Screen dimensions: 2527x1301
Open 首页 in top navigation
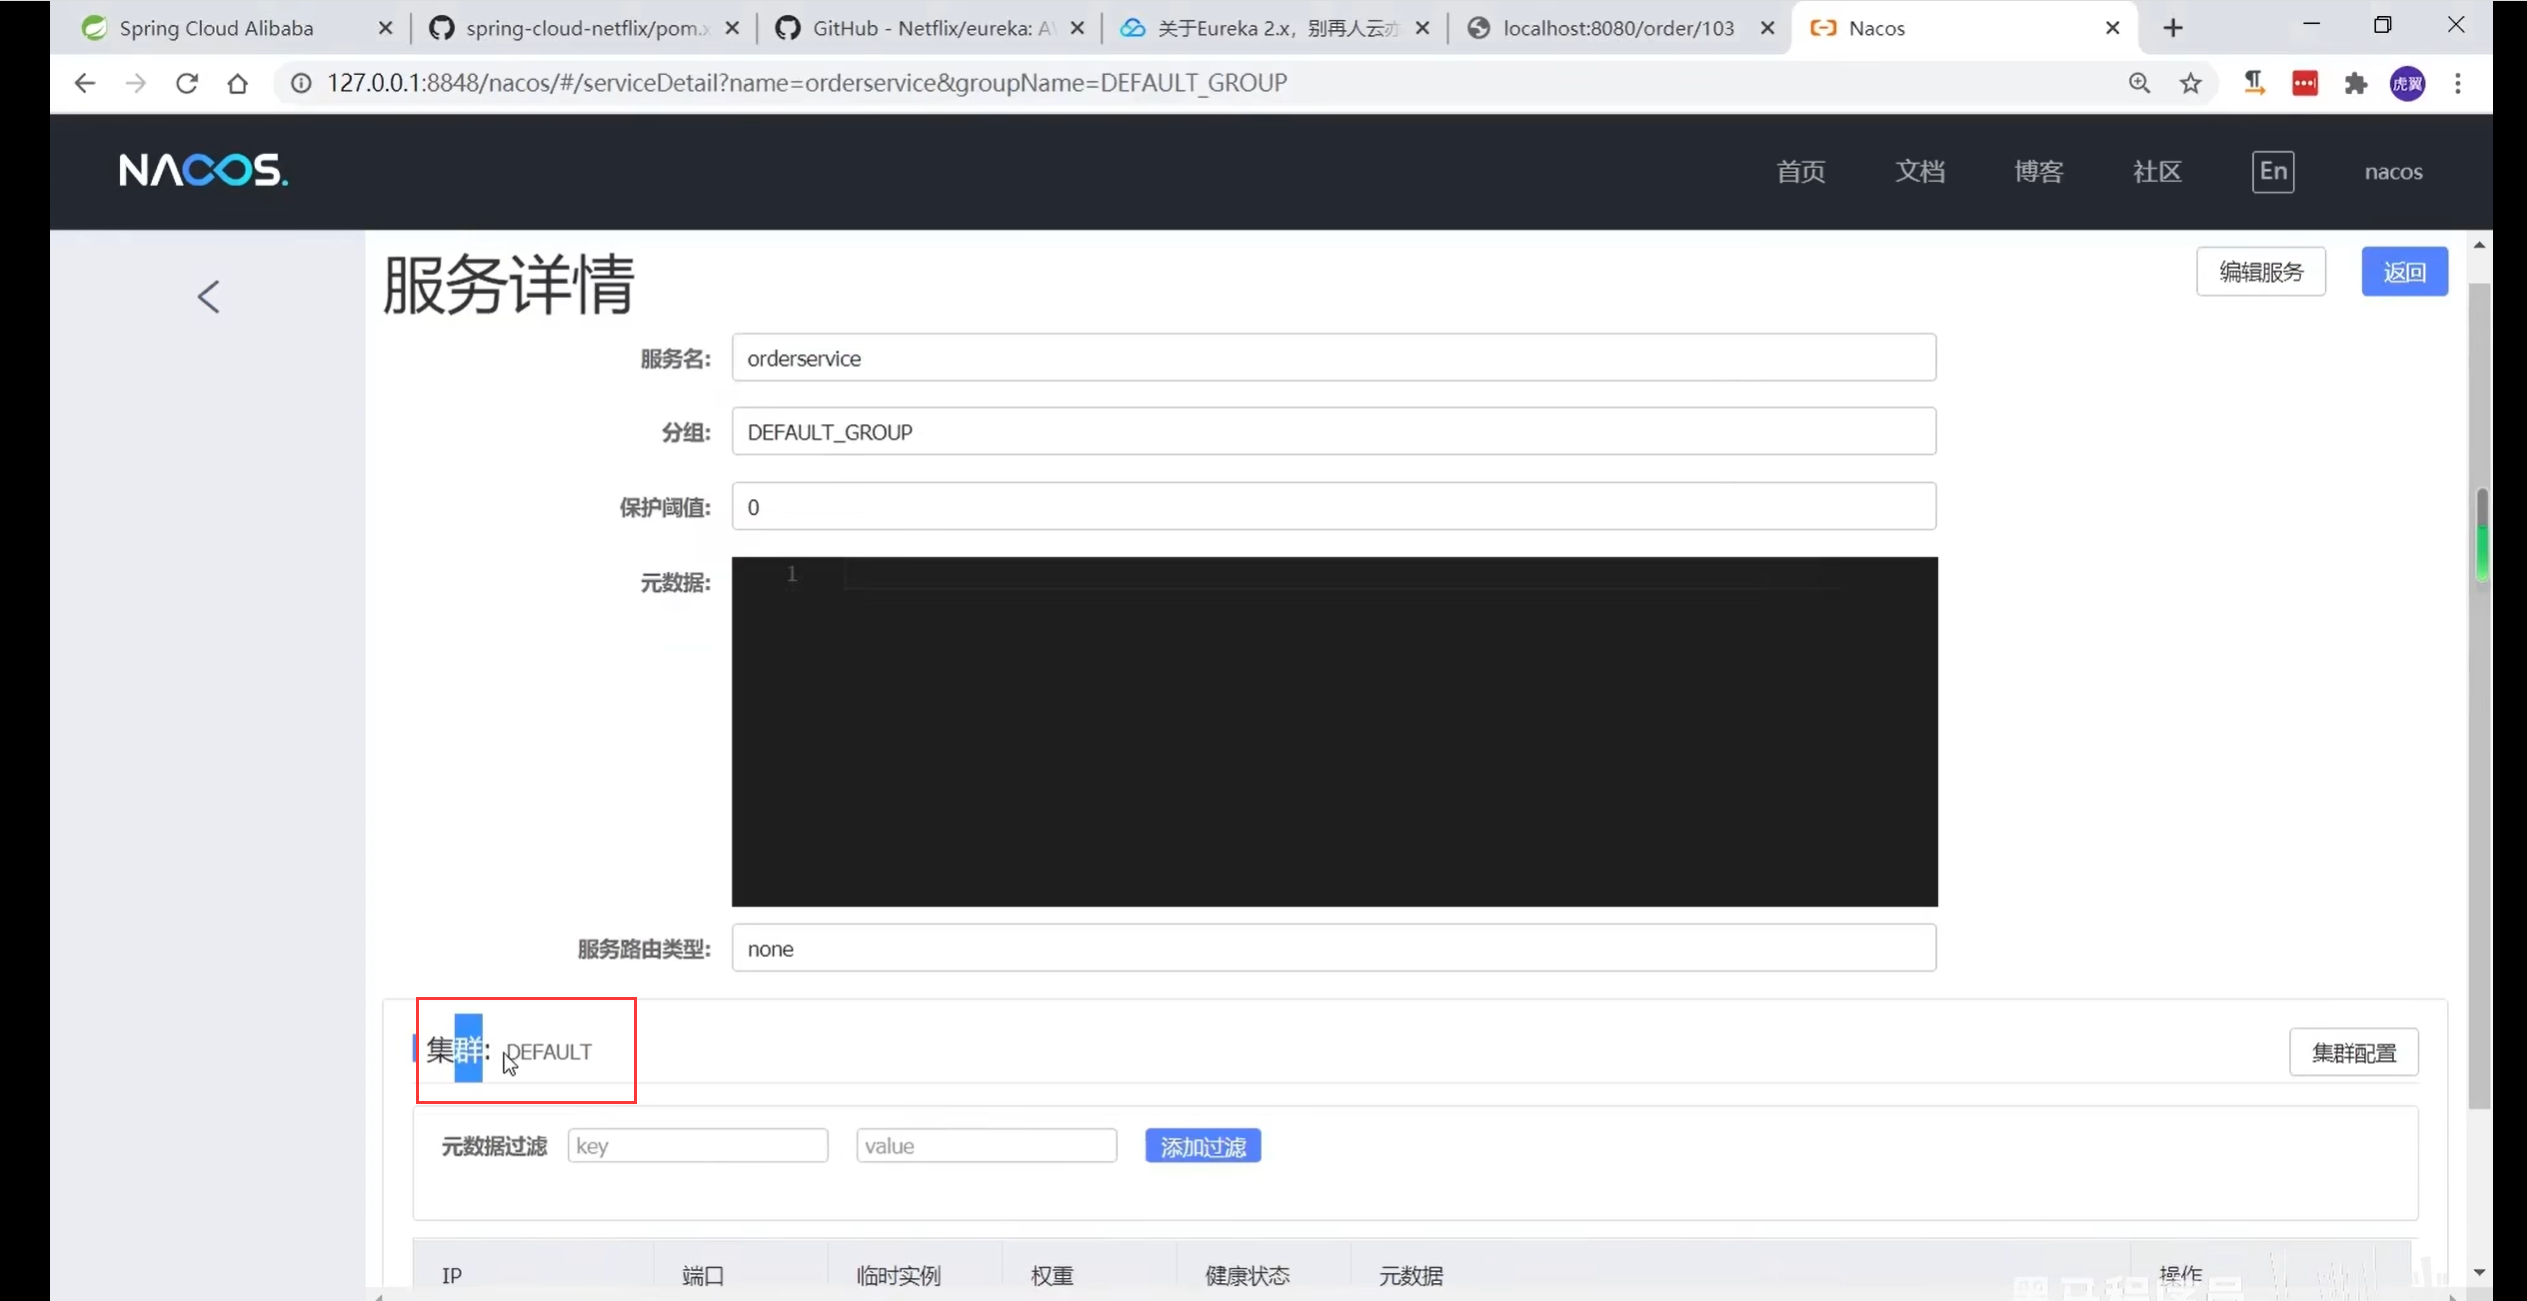[1800, 172]
